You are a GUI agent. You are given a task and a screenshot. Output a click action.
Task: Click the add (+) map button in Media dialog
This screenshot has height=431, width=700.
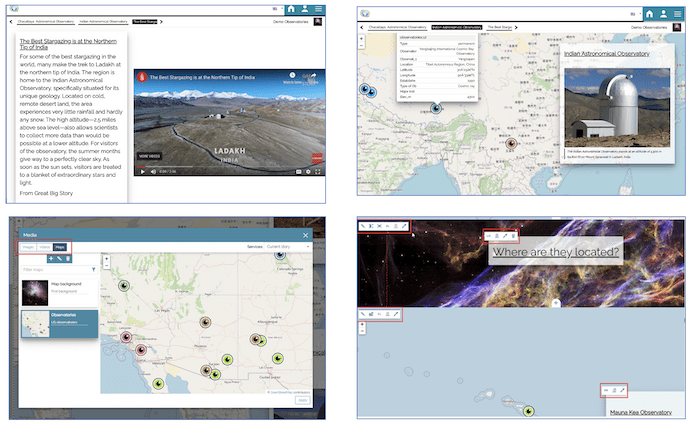click(51, 259)
